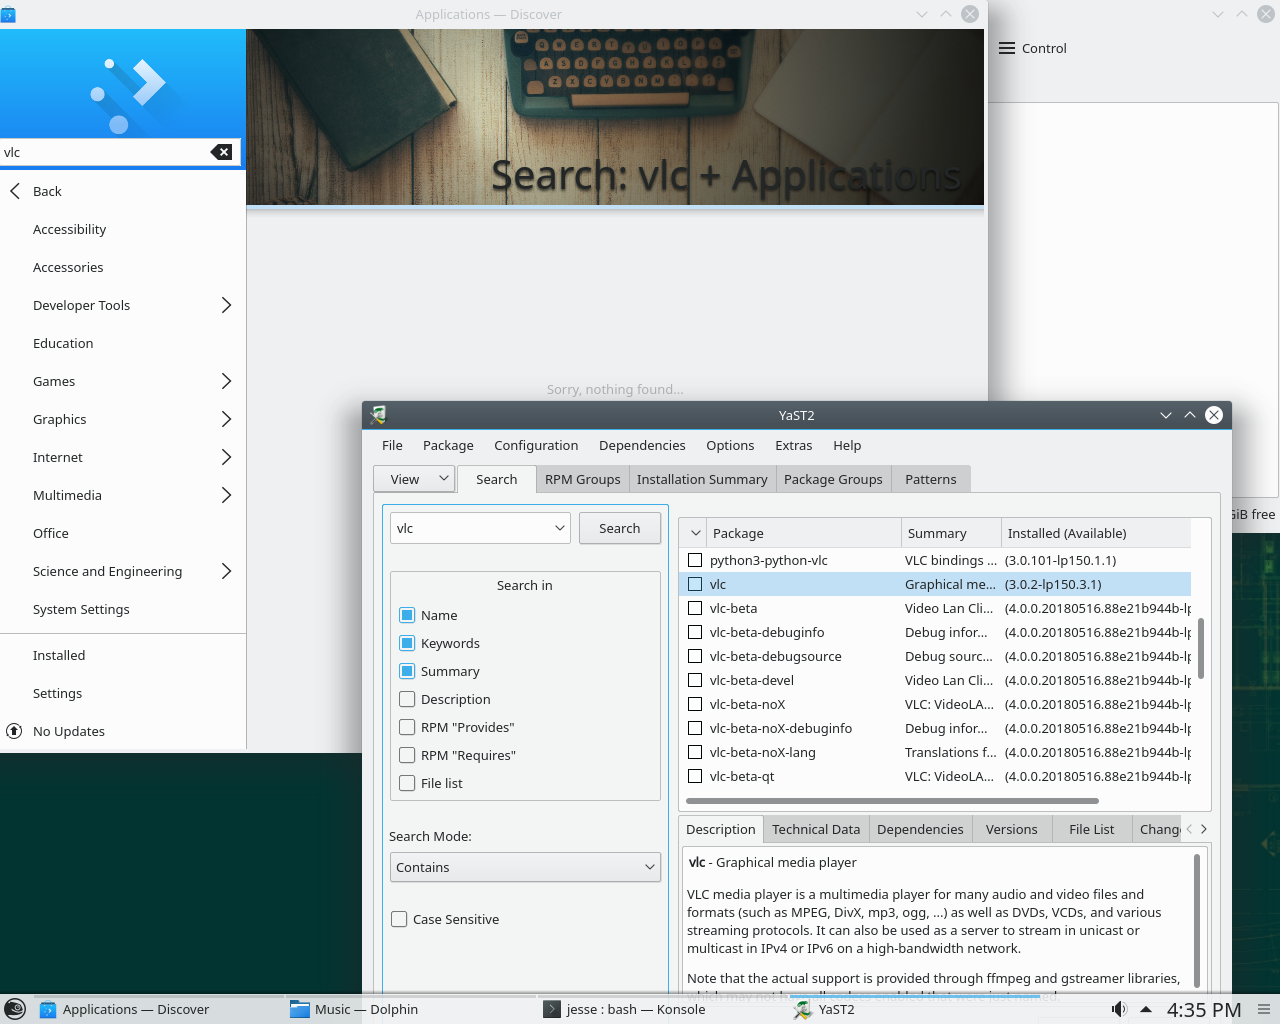The width and height of the screenshot is (1280, 1024).
Task: Click the volume icon in system tray
Action: pos(1119,1009)
